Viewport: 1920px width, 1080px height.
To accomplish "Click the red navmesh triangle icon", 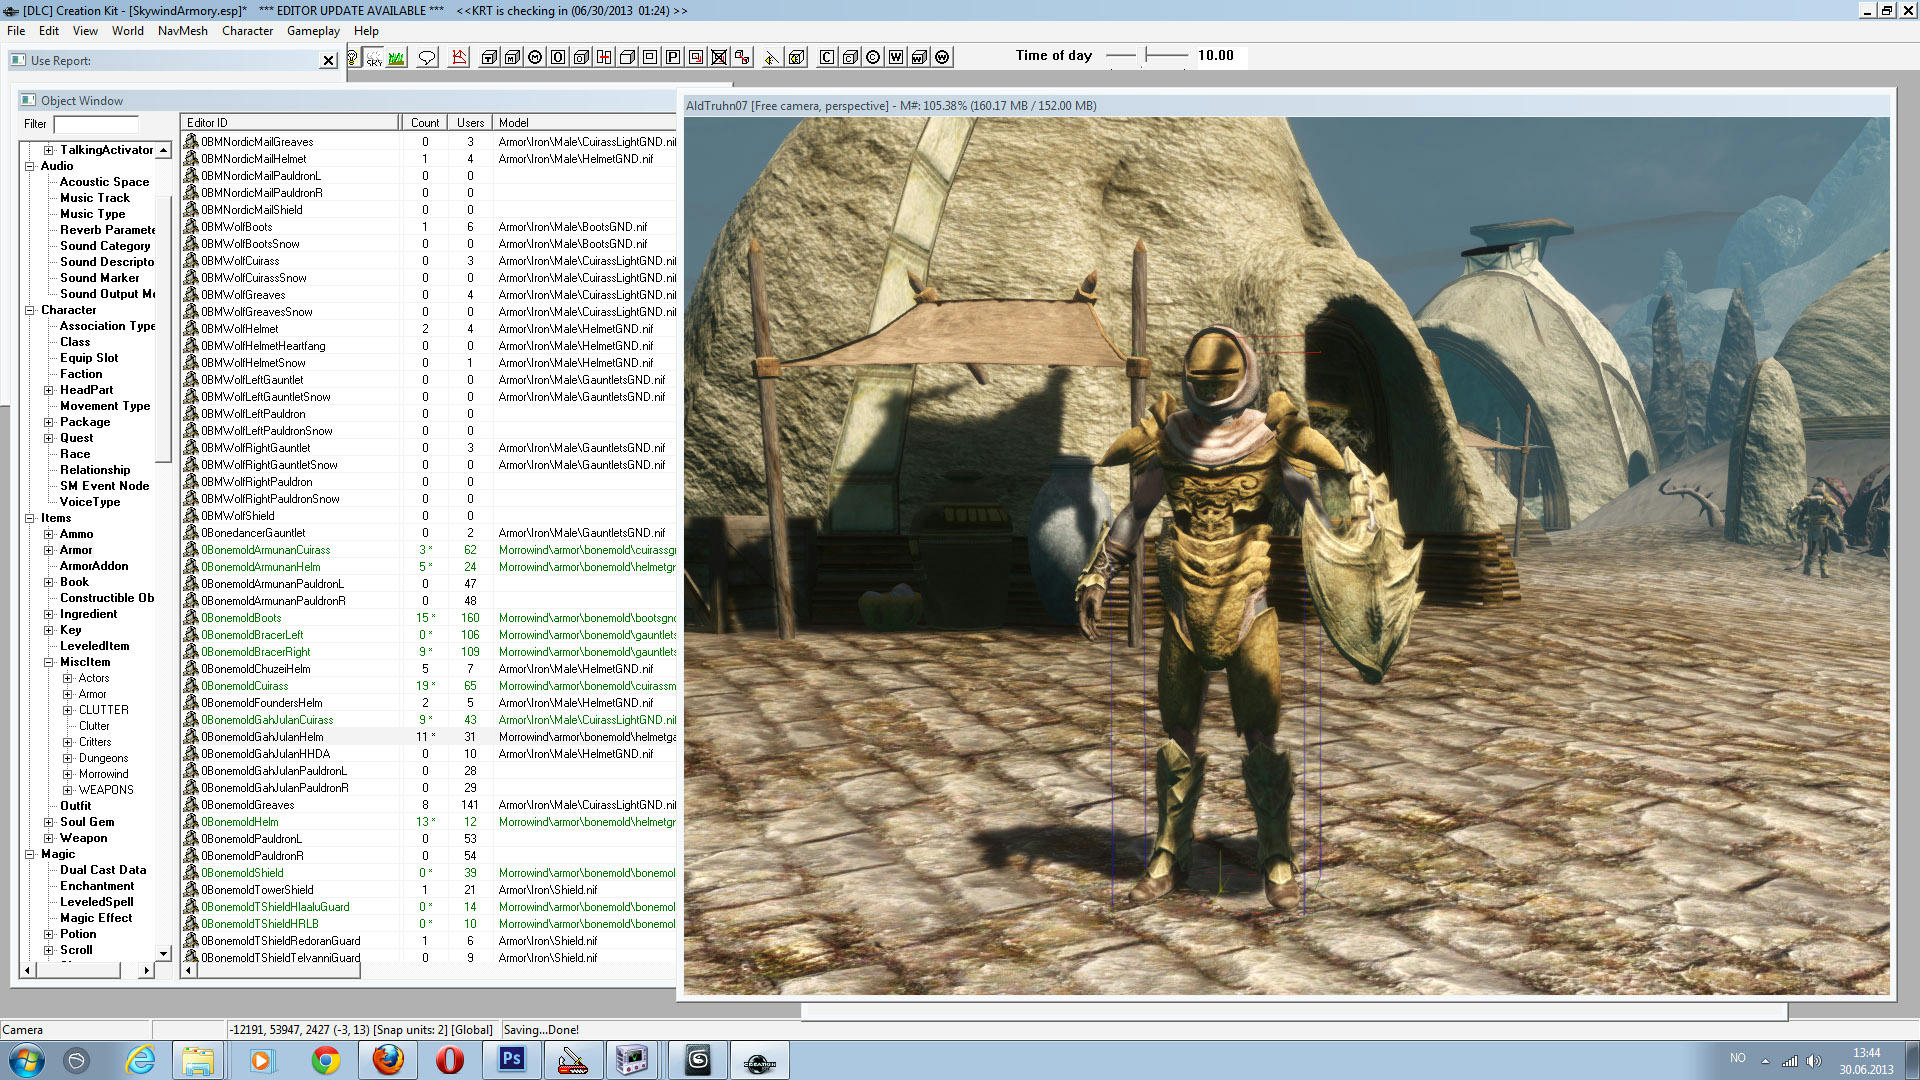I will pyautogui.click(x=459, y=57).
